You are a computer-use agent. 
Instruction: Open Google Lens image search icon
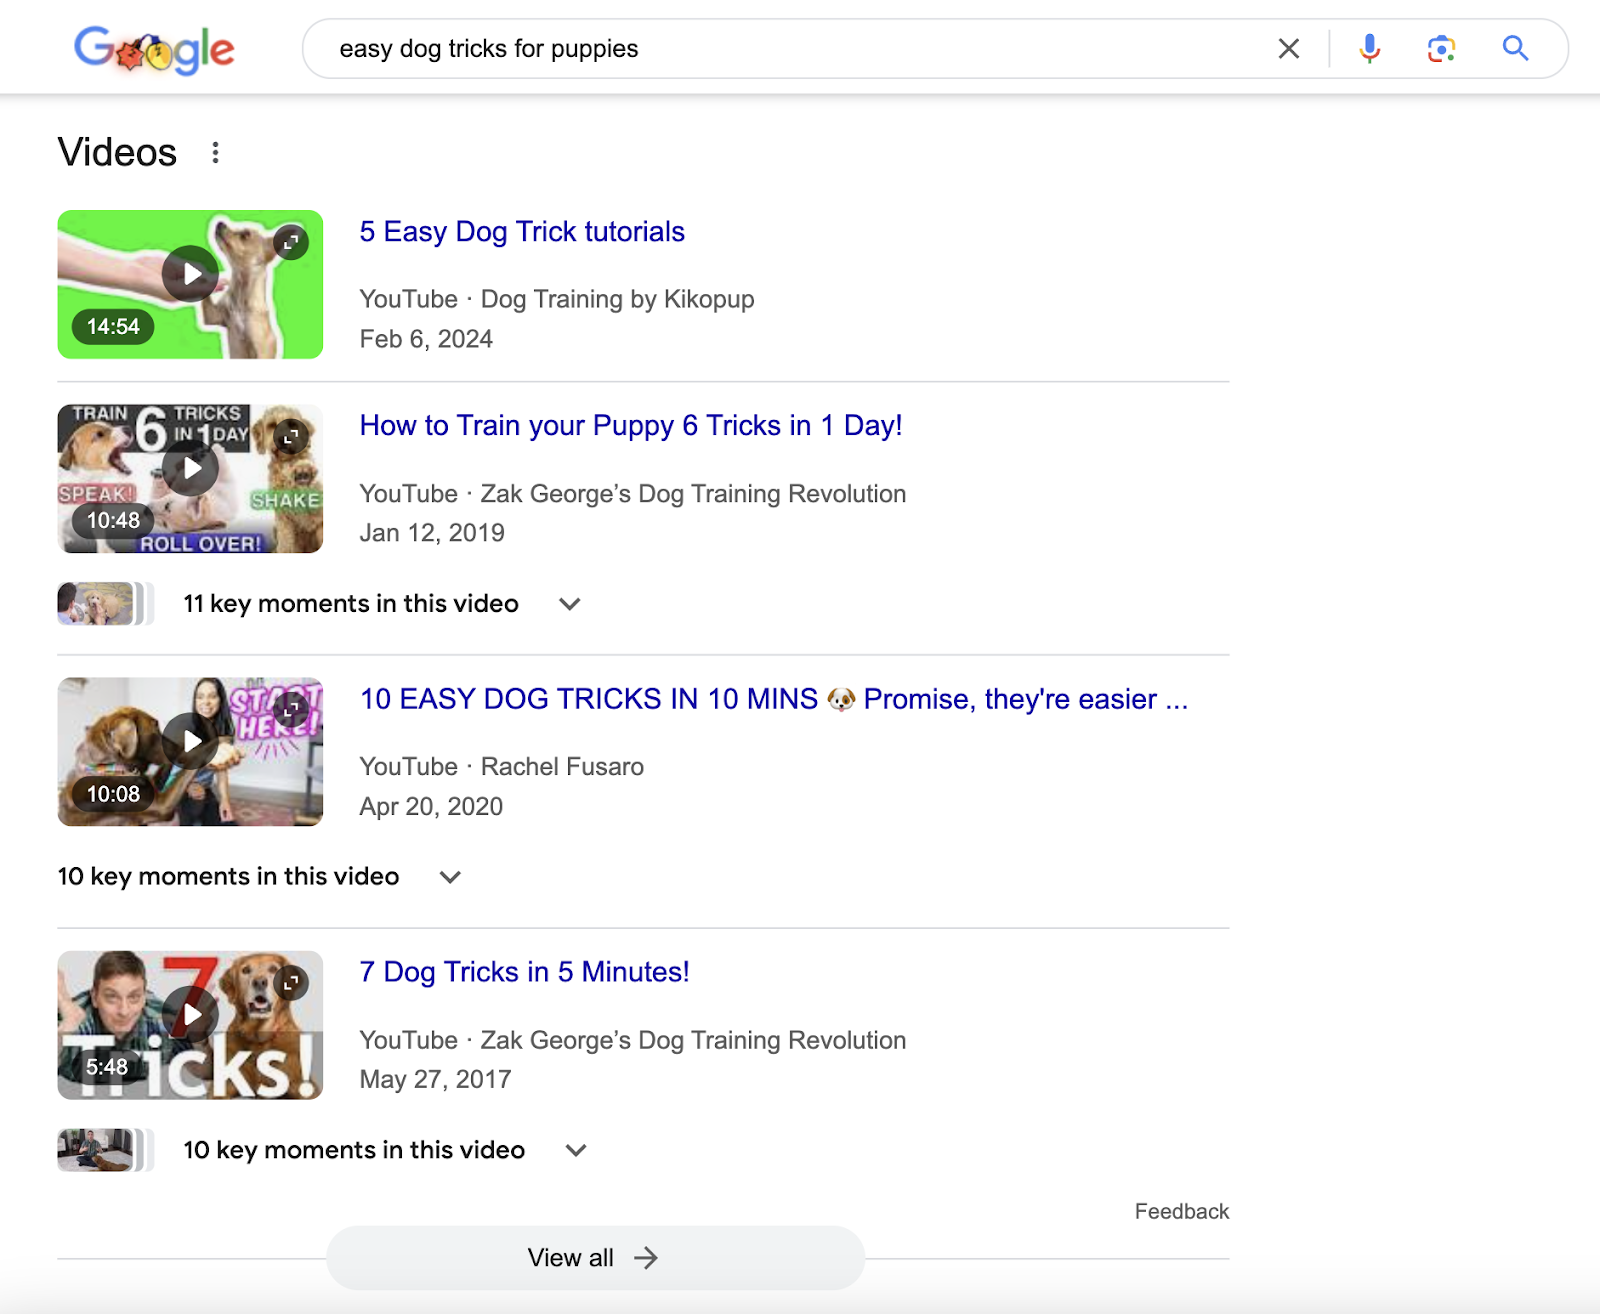[x=1441, y=48]
